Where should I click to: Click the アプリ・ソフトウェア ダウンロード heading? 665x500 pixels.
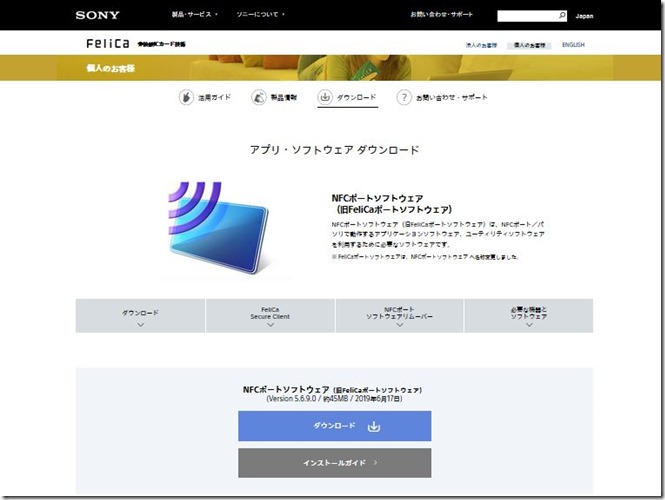335,150
